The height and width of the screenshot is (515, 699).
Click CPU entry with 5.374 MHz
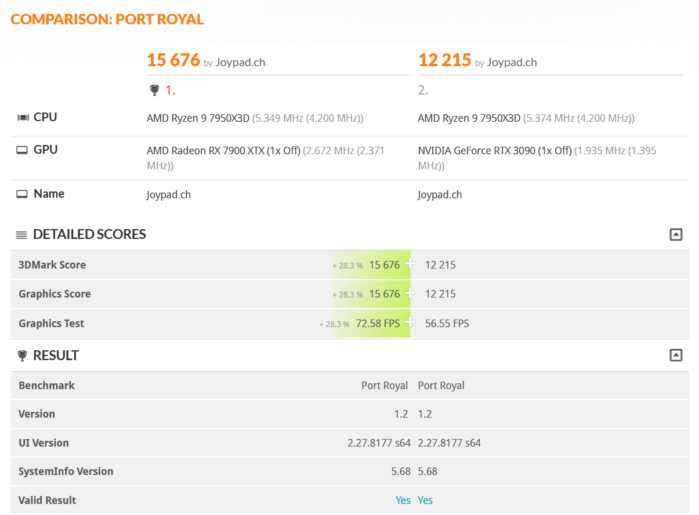526,118
